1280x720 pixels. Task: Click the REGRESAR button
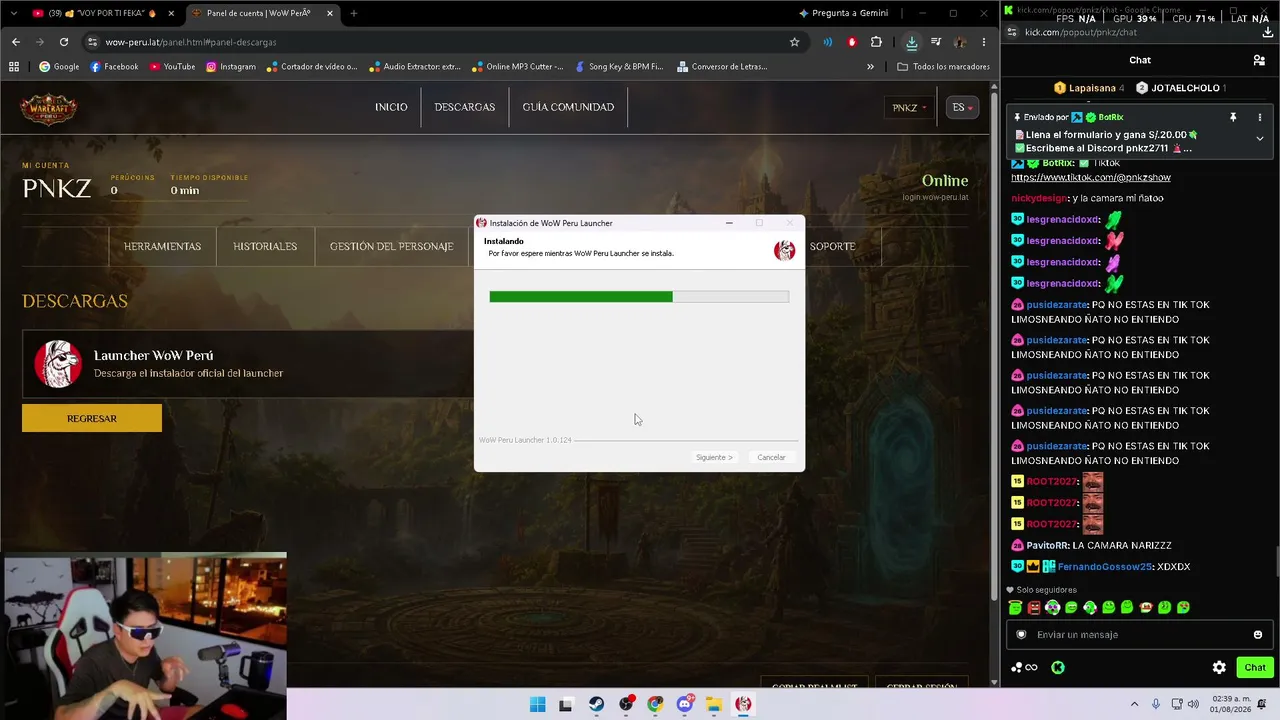coord(92,418)
